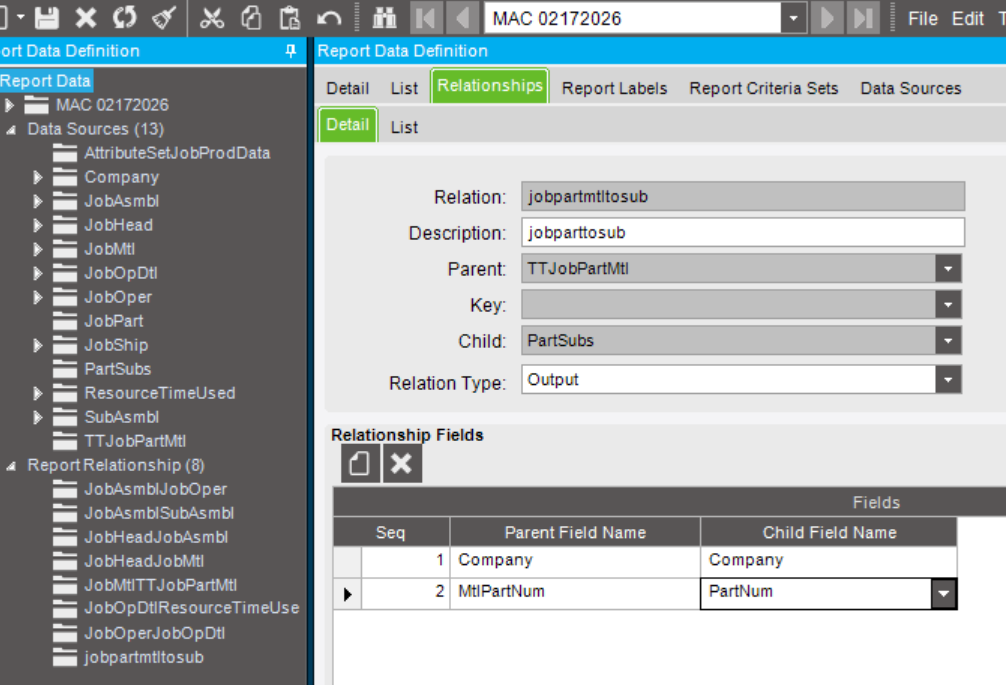This screenshot has height=685, width=1006.
Task: Click the Seq column header
Action: 391,532
